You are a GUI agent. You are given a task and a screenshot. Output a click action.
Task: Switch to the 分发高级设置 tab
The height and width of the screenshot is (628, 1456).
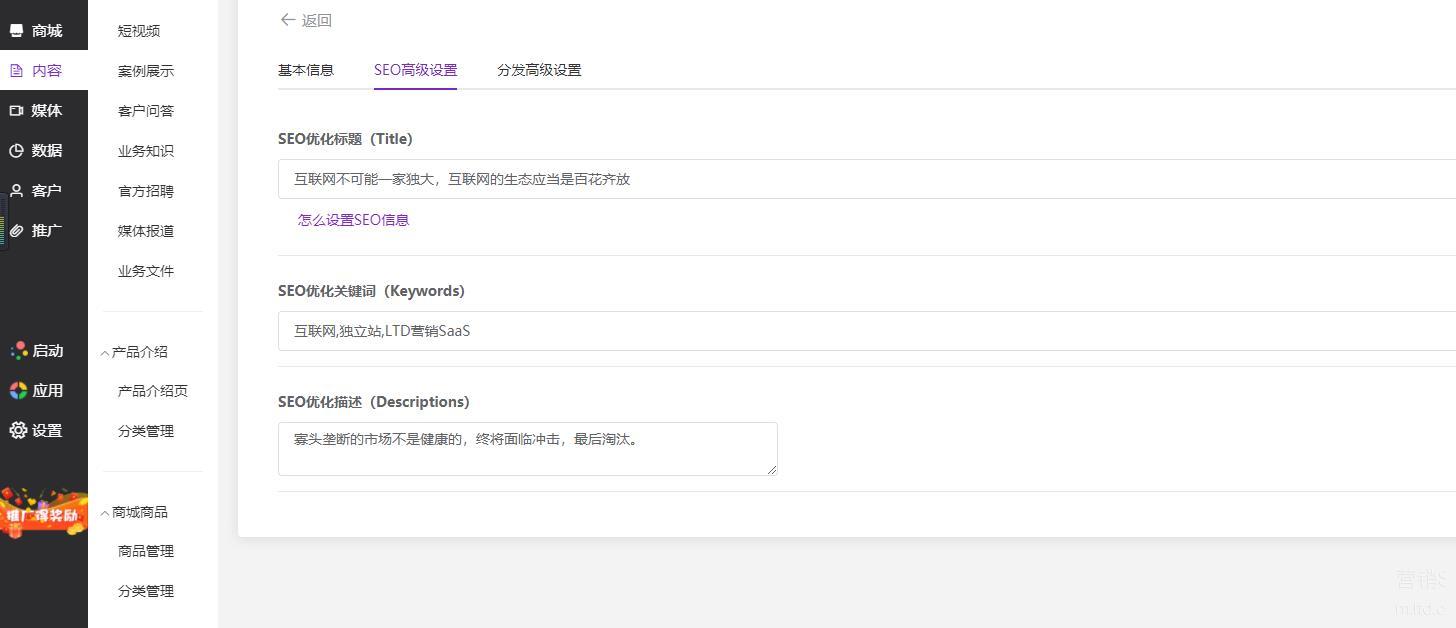click(539, 70)
